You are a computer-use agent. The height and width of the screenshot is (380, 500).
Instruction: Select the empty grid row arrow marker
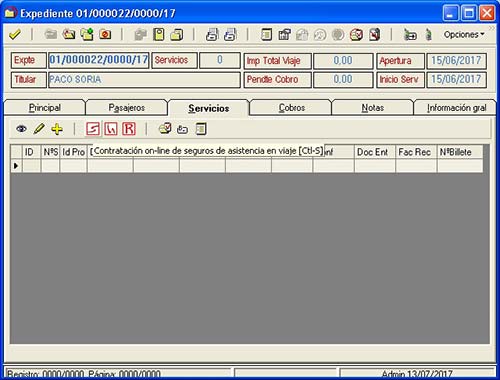[16, 166]
